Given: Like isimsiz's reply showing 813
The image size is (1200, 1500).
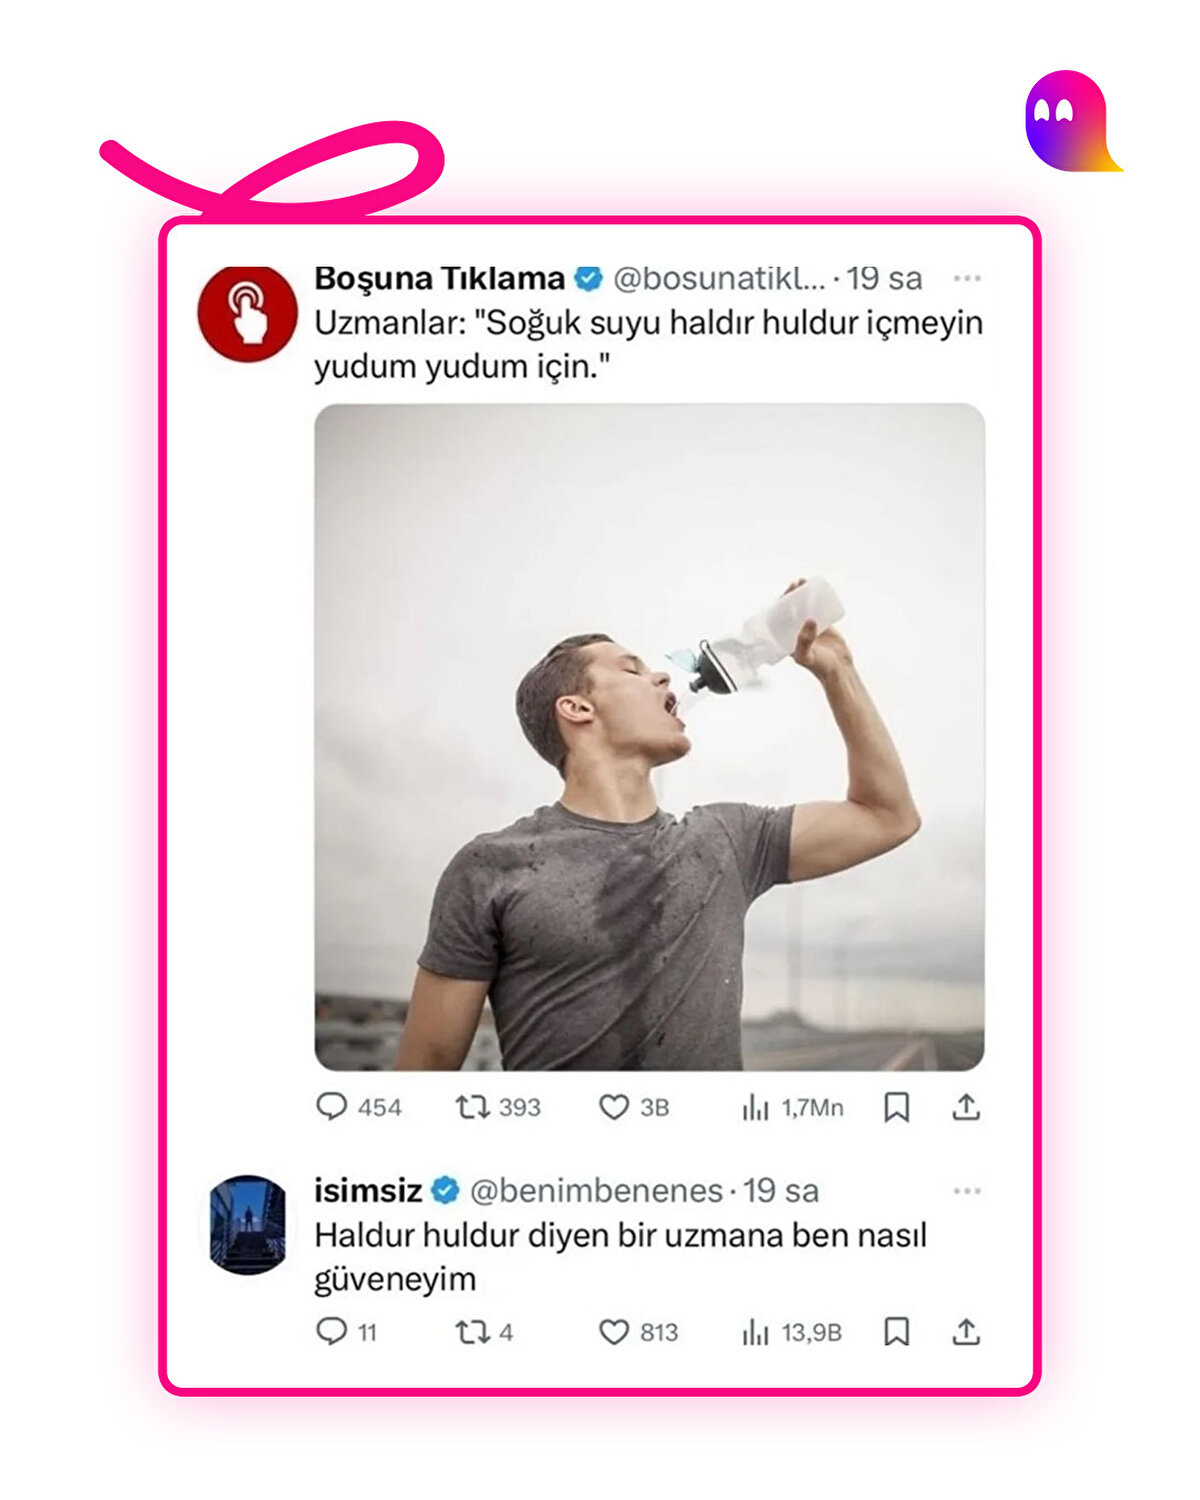Looking at the screenshot, I should pyautogui.click(x=614, y=1332).
